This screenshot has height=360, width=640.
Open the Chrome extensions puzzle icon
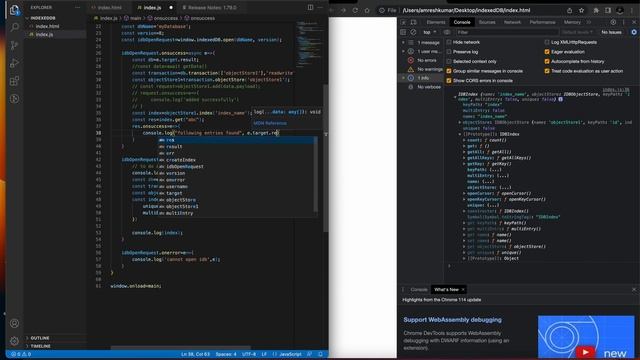(596, 10)
